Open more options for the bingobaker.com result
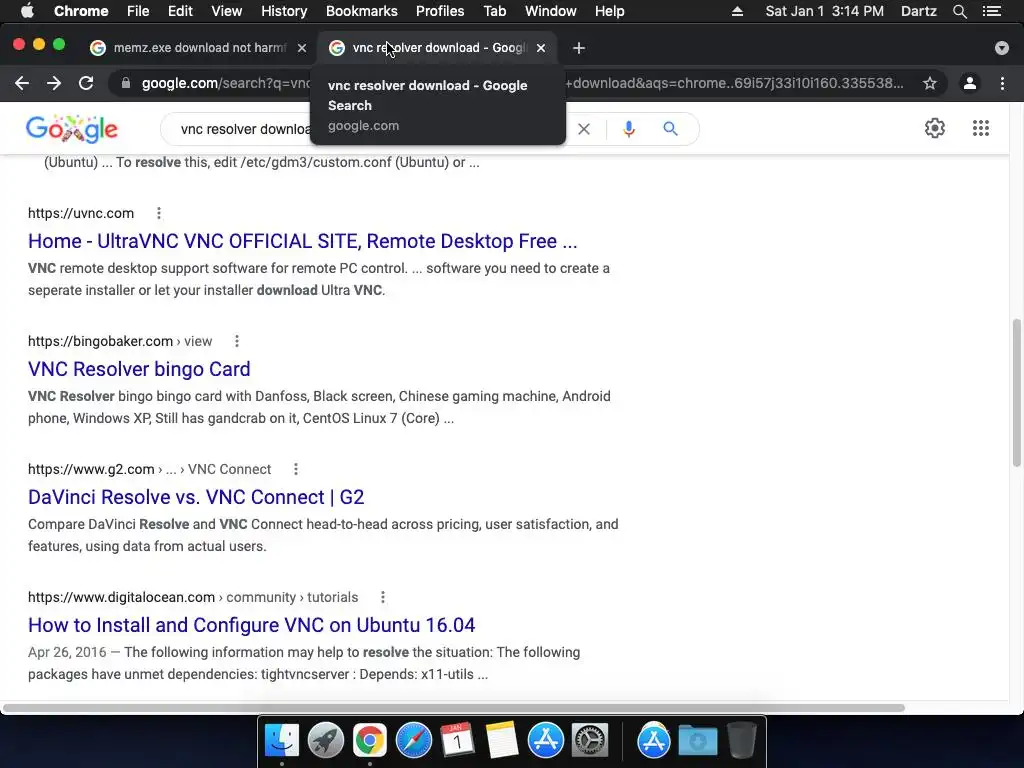This screenshot has width=1024, height=768. pos(237,341)
